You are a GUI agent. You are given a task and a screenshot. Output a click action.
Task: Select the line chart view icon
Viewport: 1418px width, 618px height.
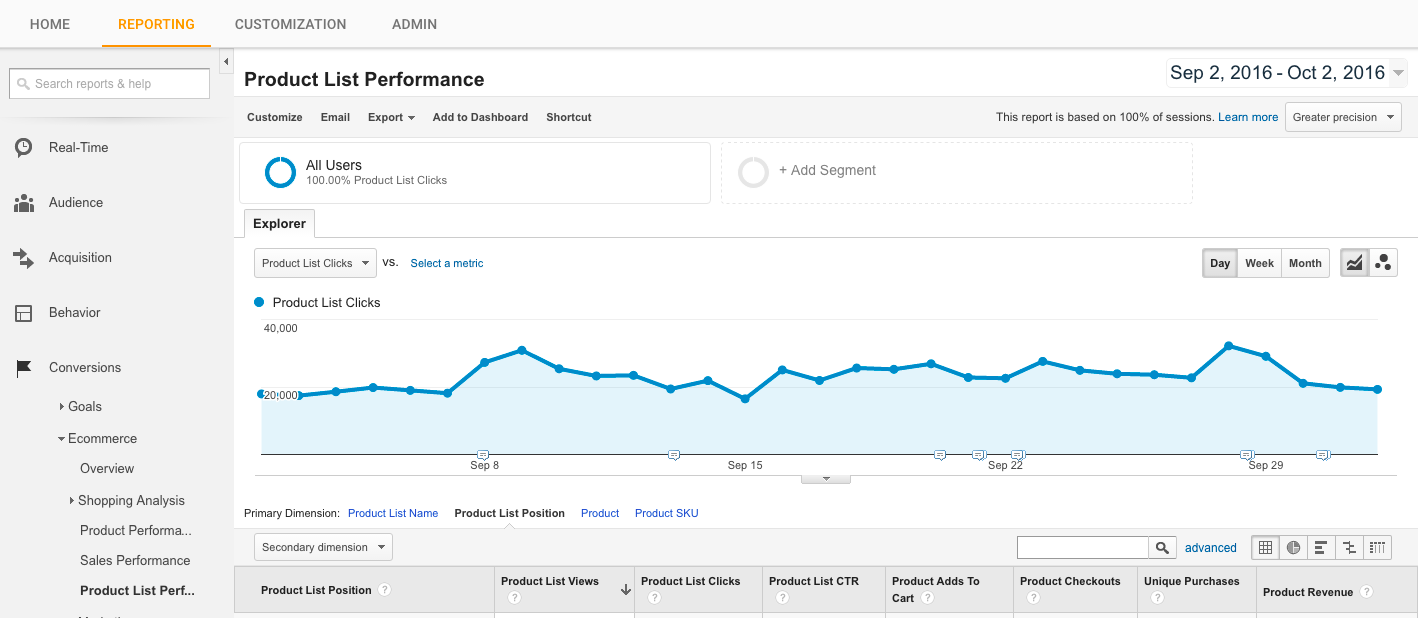[1355, 263]
